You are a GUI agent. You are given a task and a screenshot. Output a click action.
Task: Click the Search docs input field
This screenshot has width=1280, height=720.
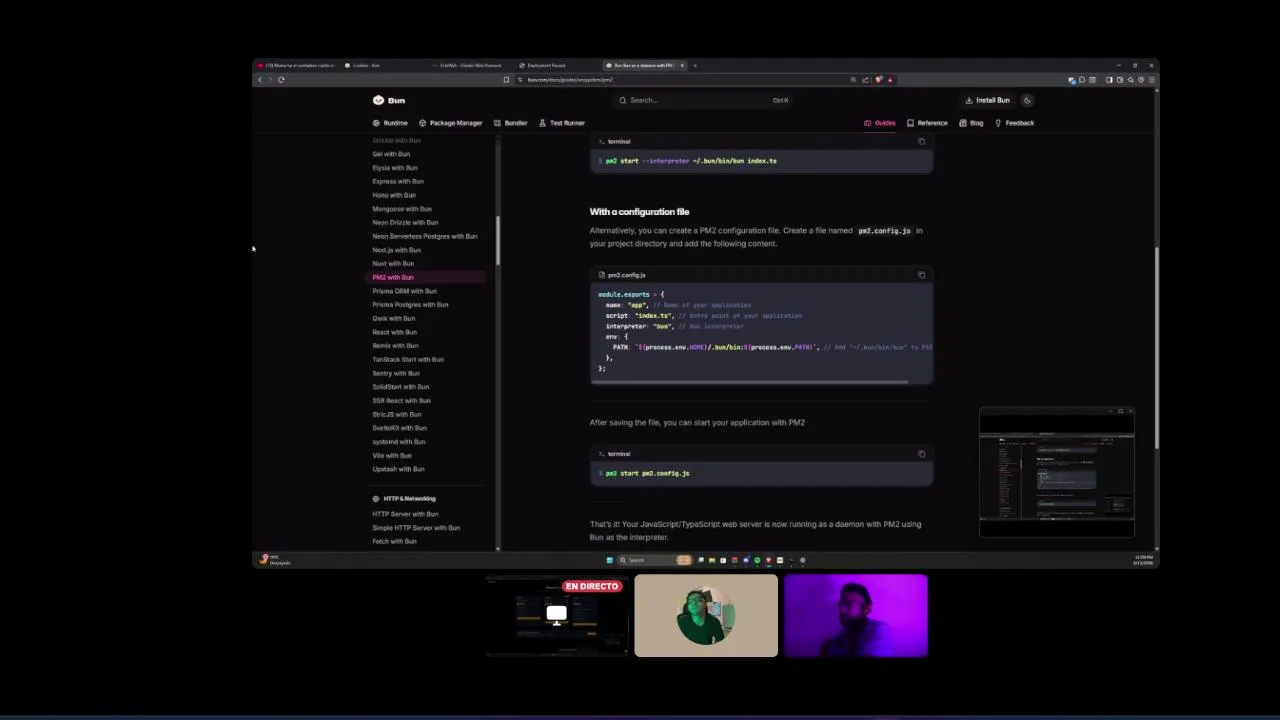tap(703, 100)
